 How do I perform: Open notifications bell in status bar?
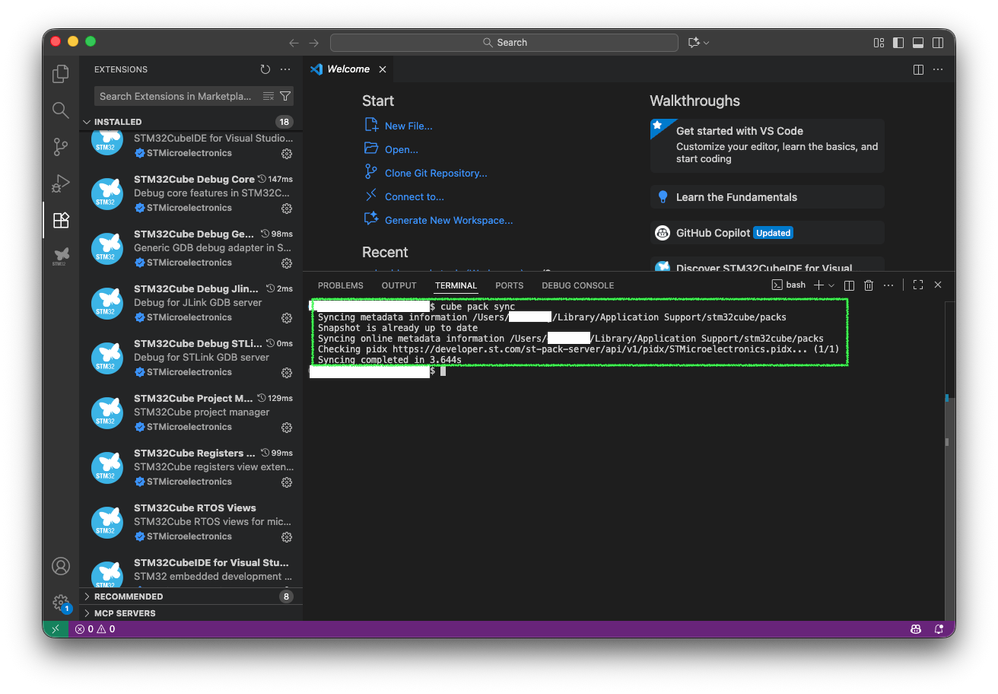tap(938, 629)
